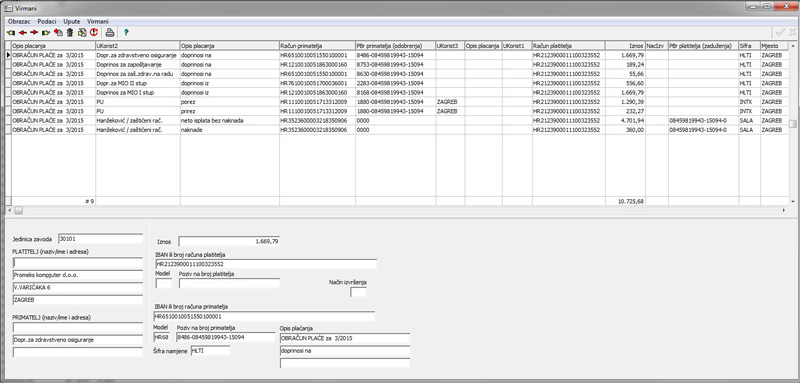Click the Način izvršenja field
800x383 pixels.
pyautogui.click(x=358, y=292)
